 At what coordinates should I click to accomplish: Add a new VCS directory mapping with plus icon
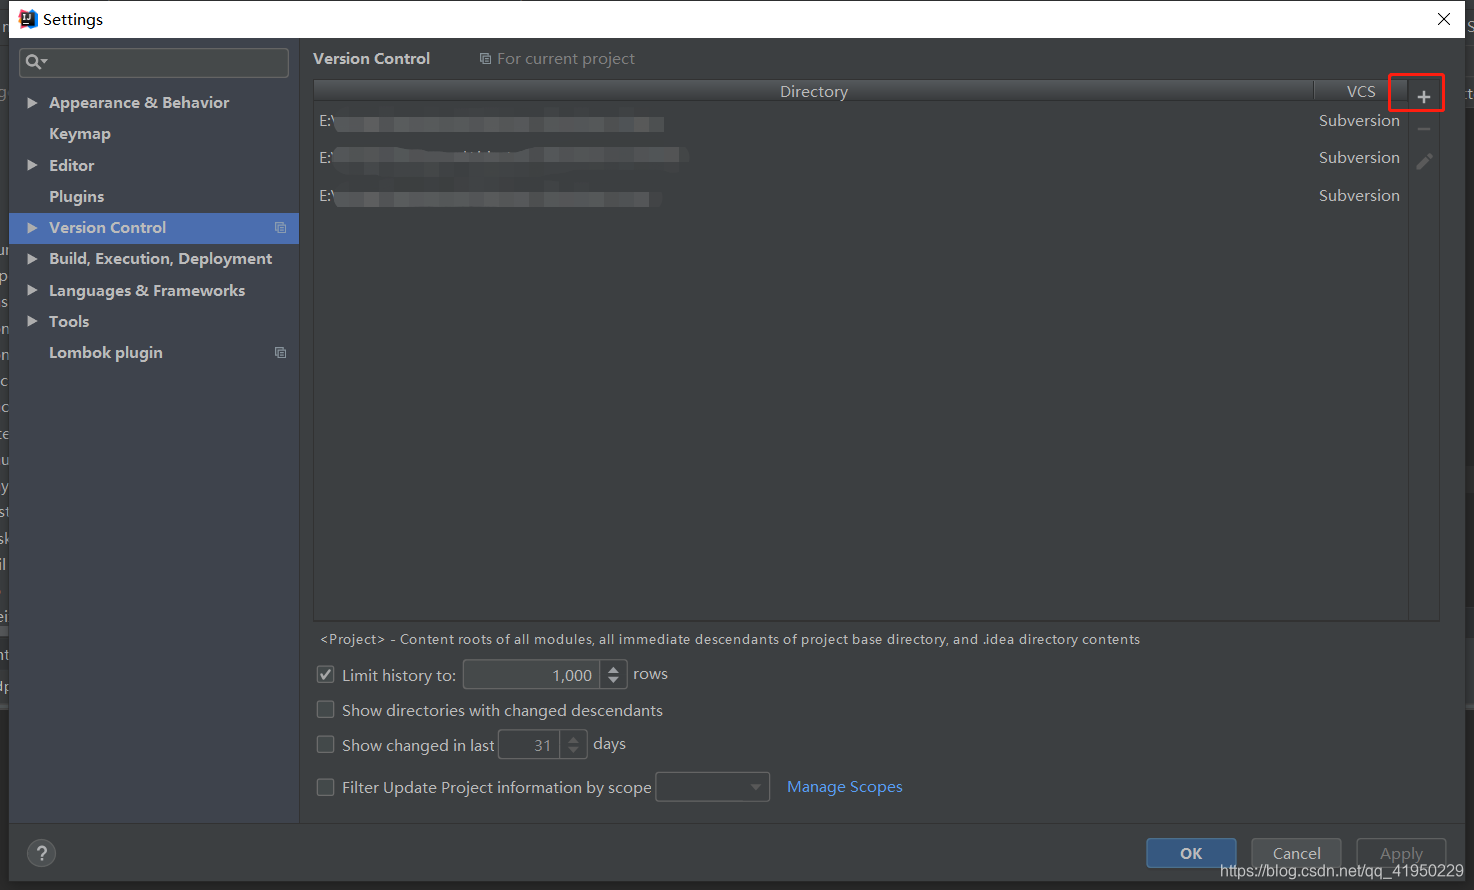[x=1424, y=97]
